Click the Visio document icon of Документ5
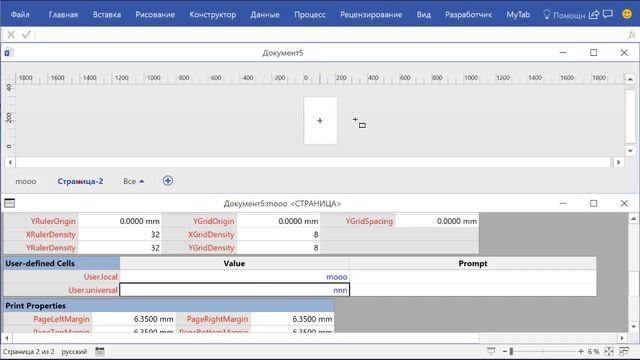The image size is (640, 360). click(9, 53)
